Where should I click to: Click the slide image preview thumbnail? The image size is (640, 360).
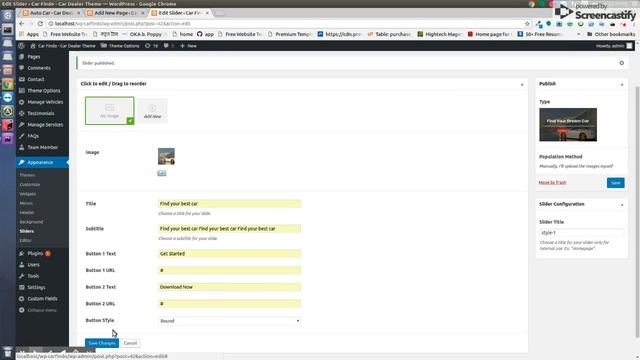click(x=166, y=156)
